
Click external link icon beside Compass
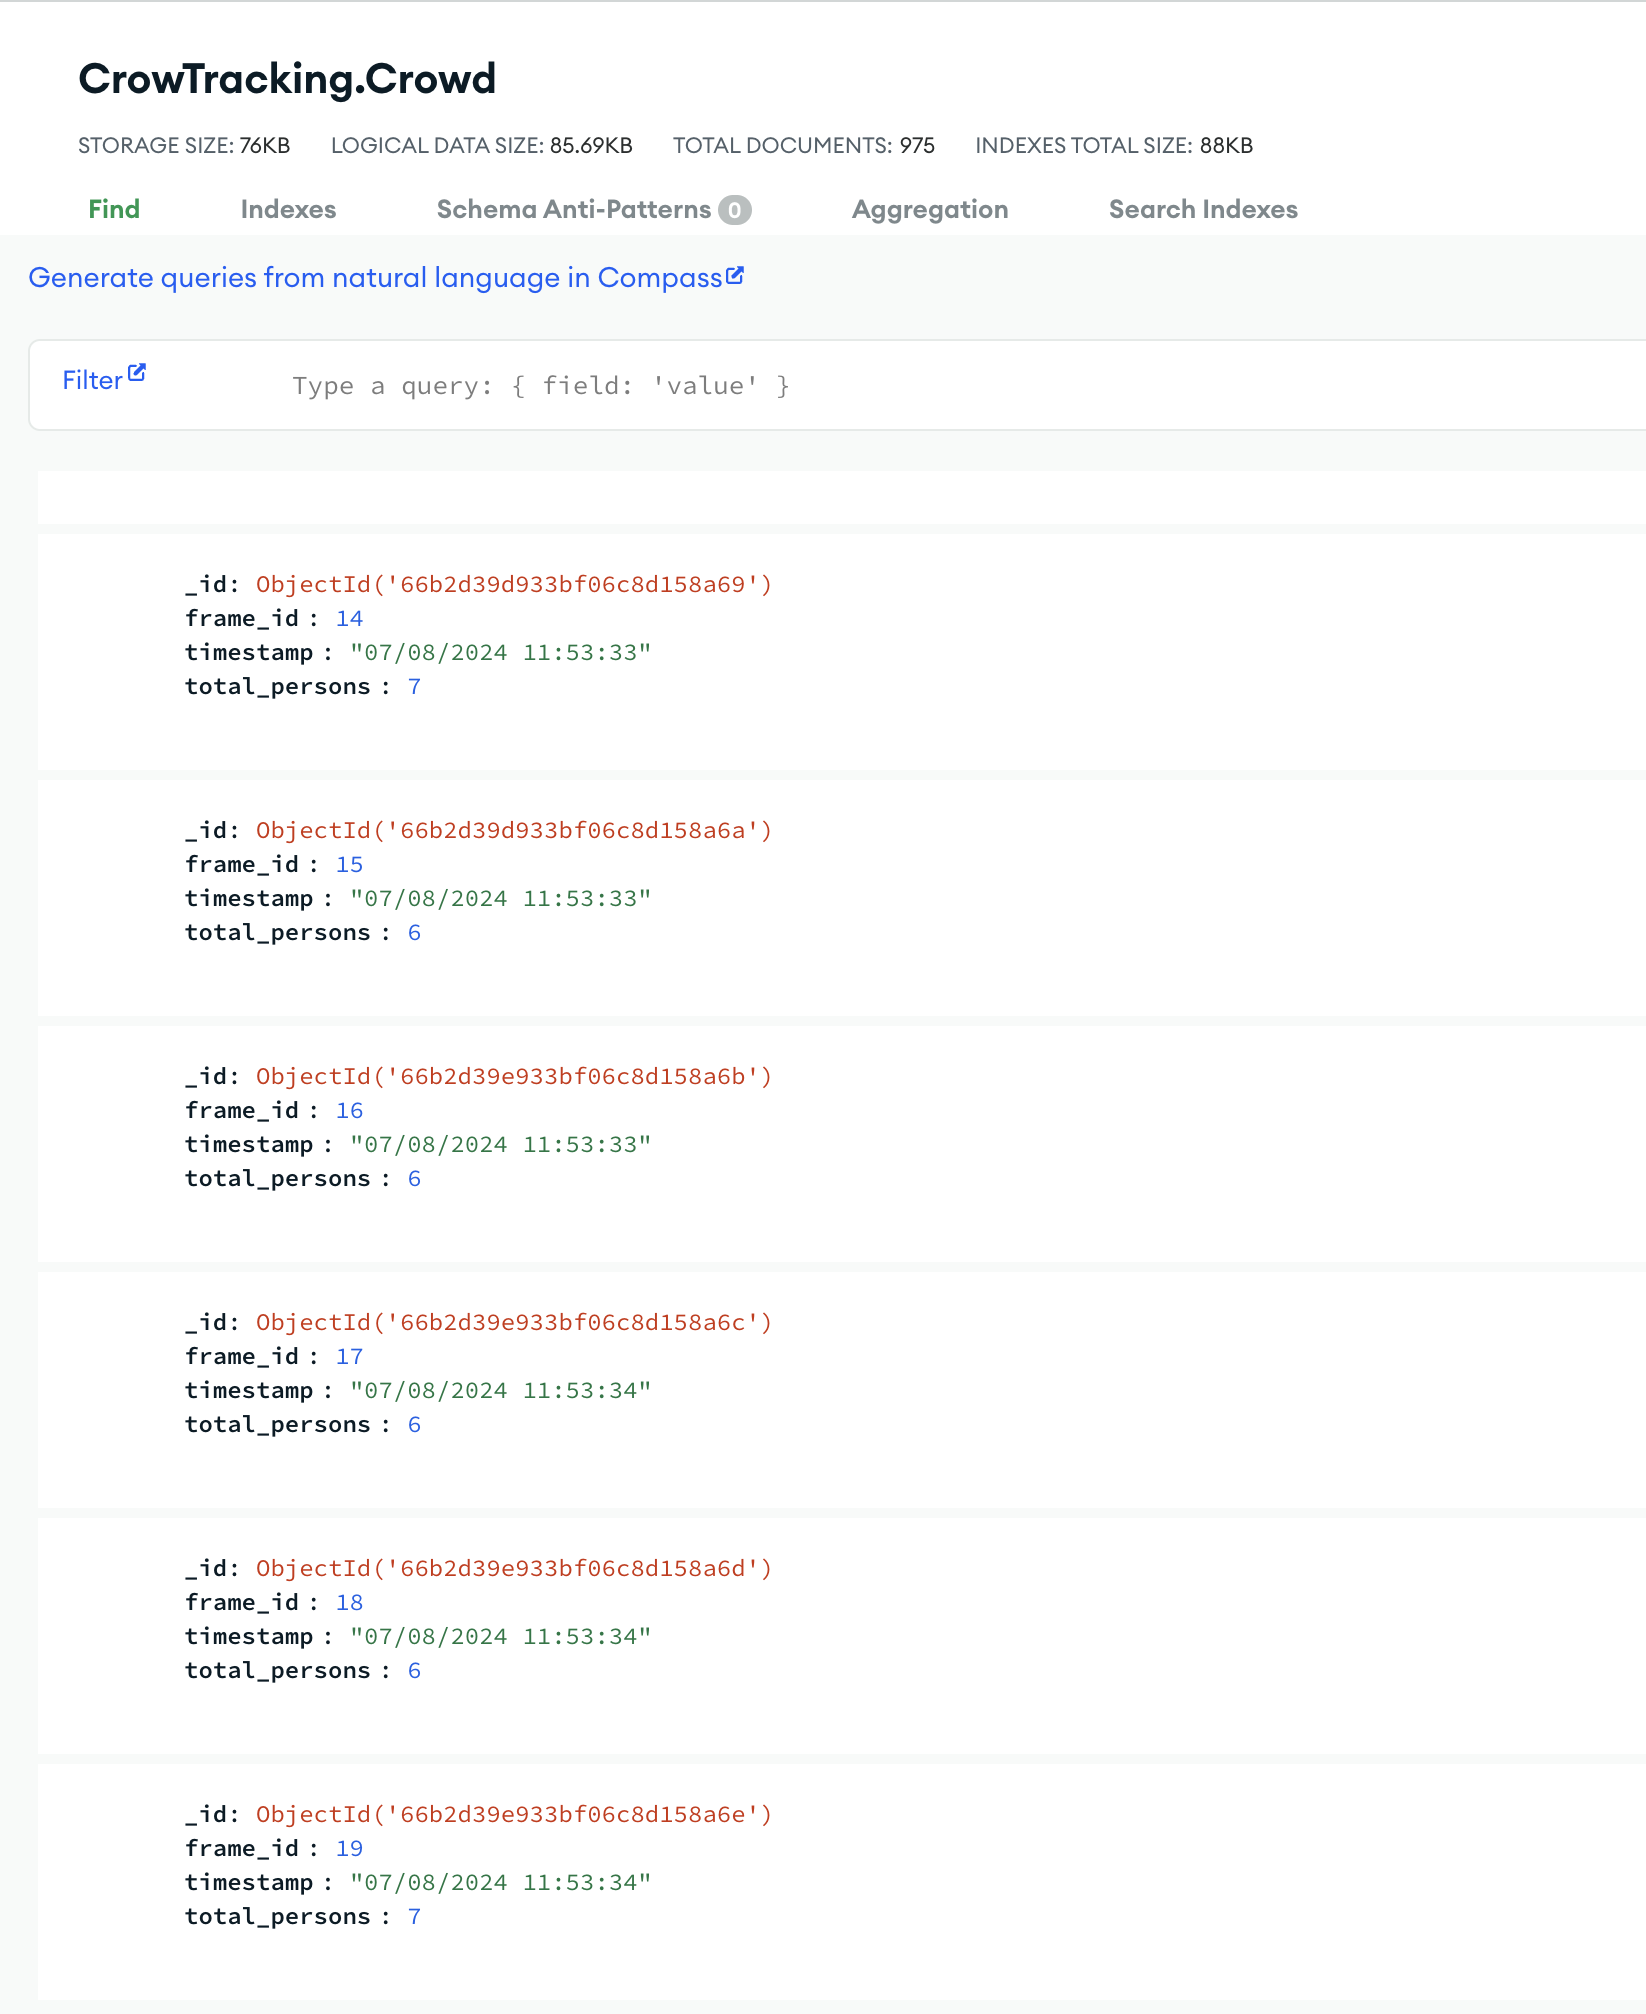point(735,275)
